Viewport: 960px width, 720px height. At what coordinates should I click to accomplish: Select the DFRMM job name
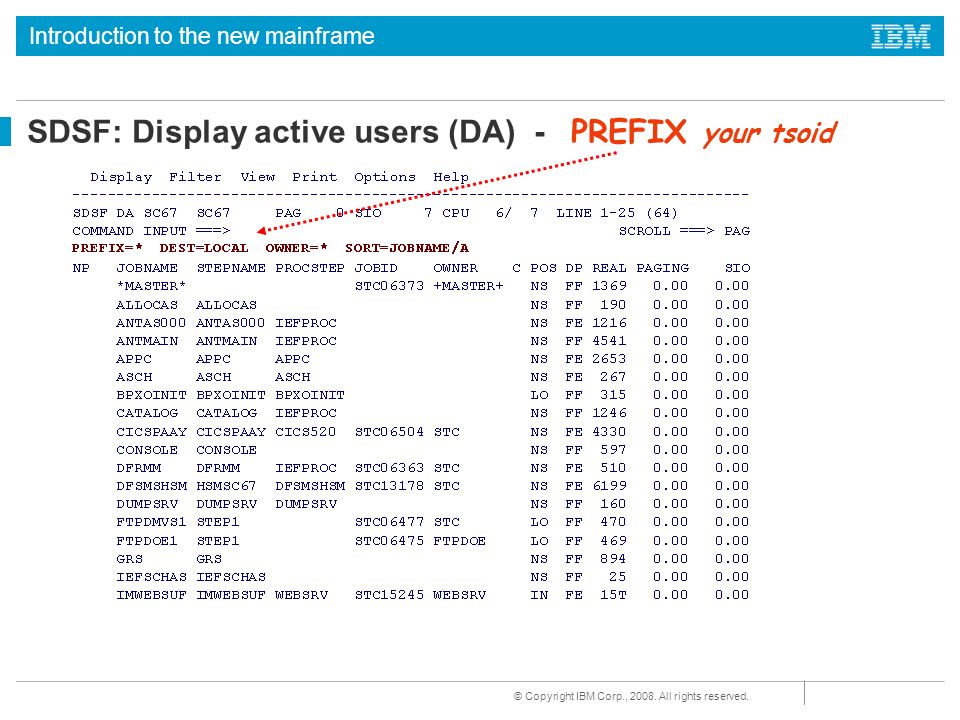pyautogui.click(x=138, y=468)
